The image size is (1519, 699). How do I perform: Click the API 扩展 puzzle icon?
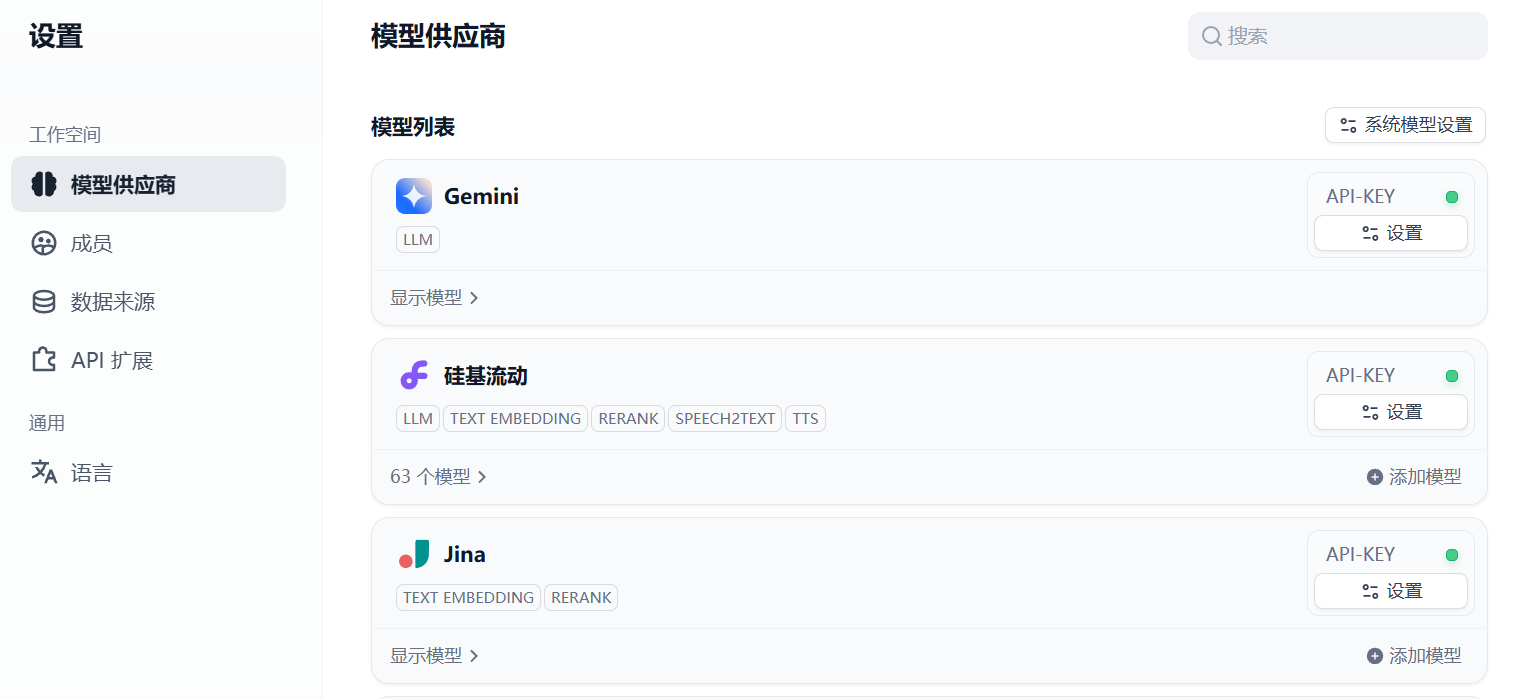(44, 360)
